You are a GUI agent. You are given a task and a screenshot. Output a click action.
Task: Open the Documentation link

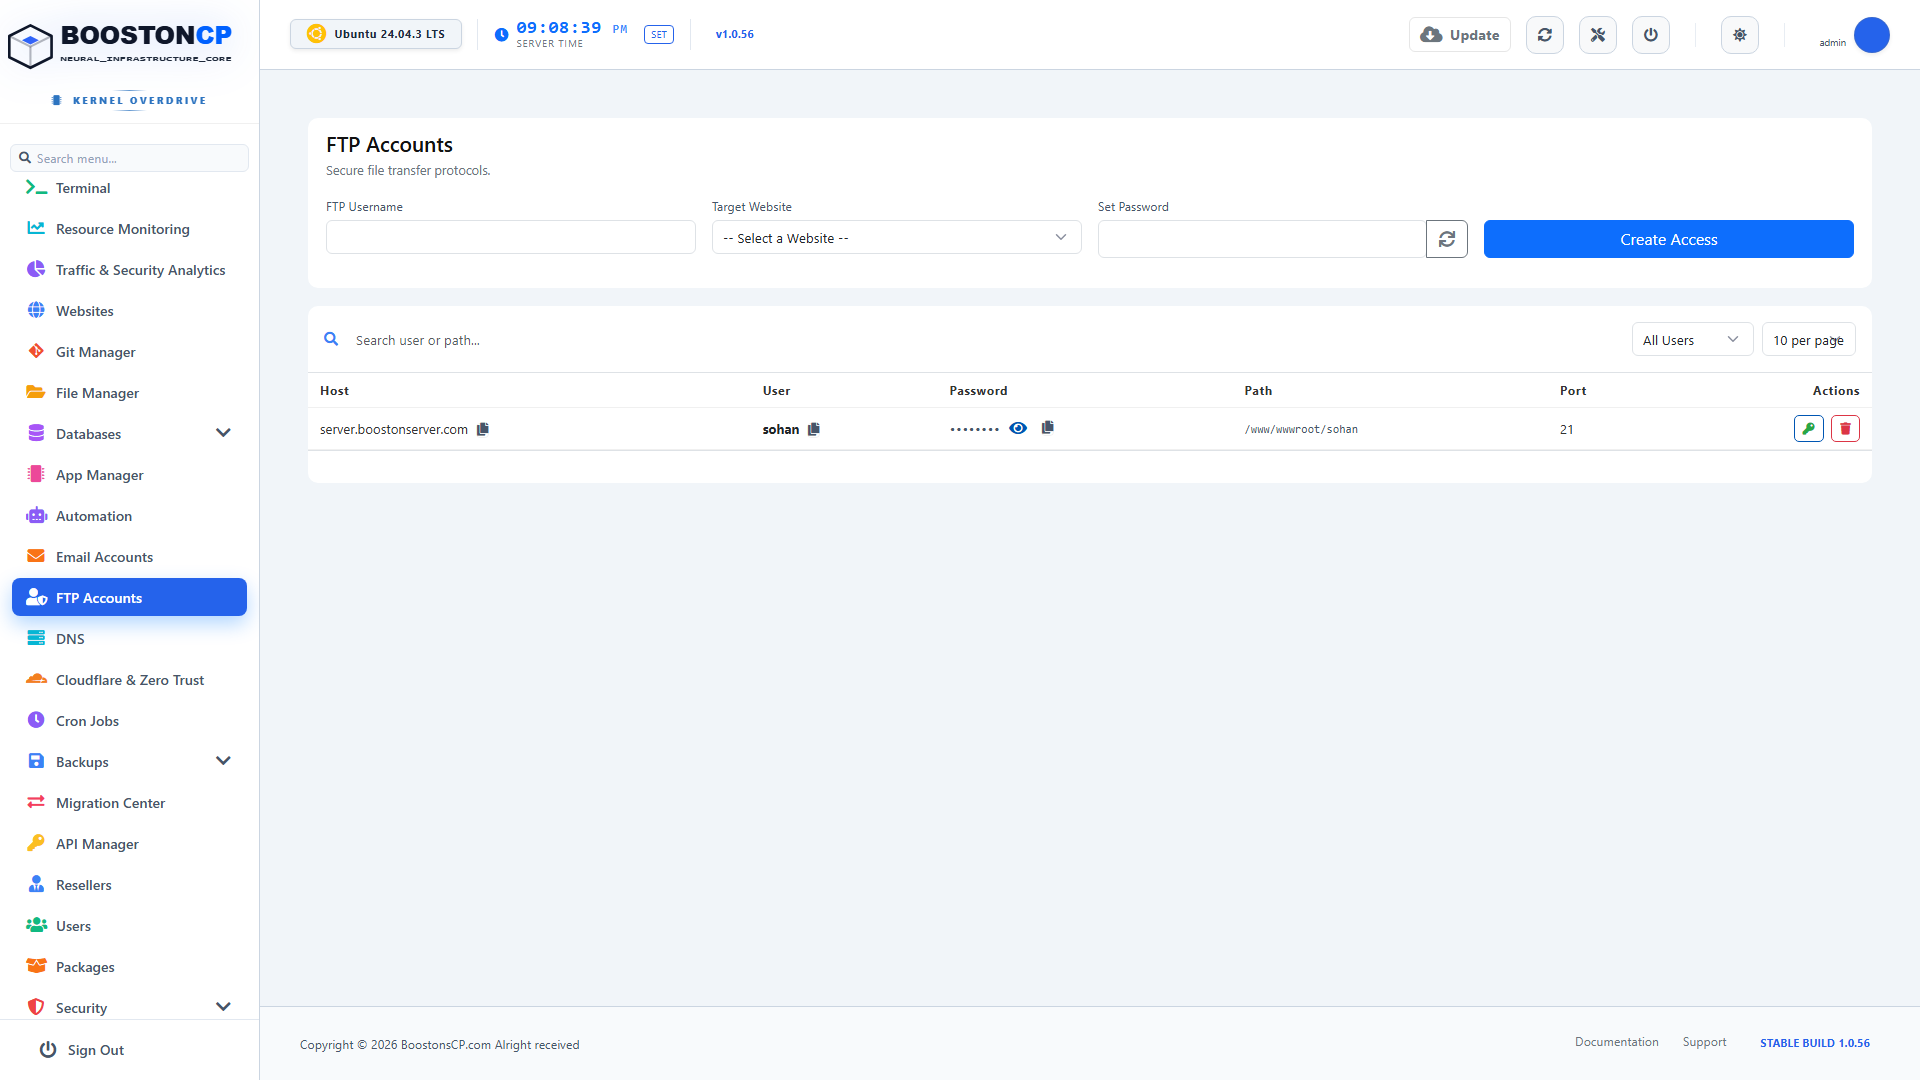pyautogui.click(x=1616, y=1042)
